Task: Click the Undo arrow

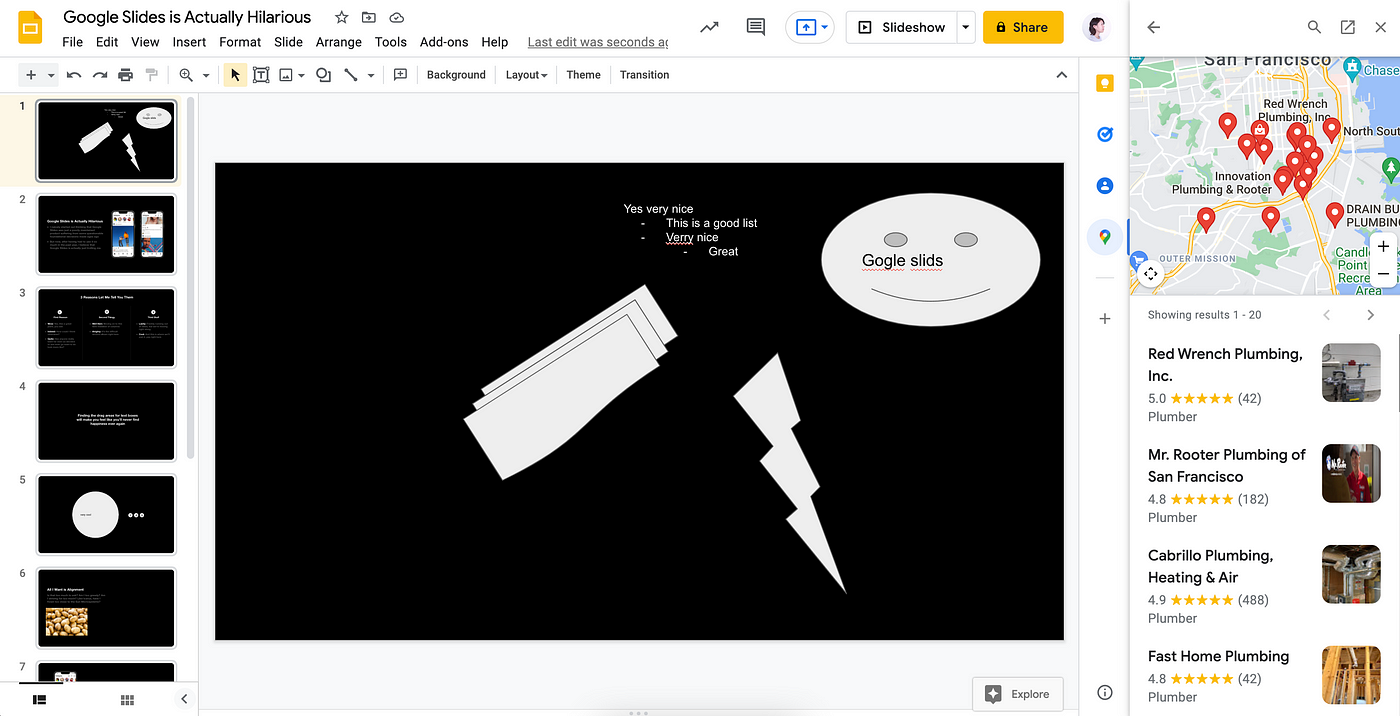Action: coord(74,75)
